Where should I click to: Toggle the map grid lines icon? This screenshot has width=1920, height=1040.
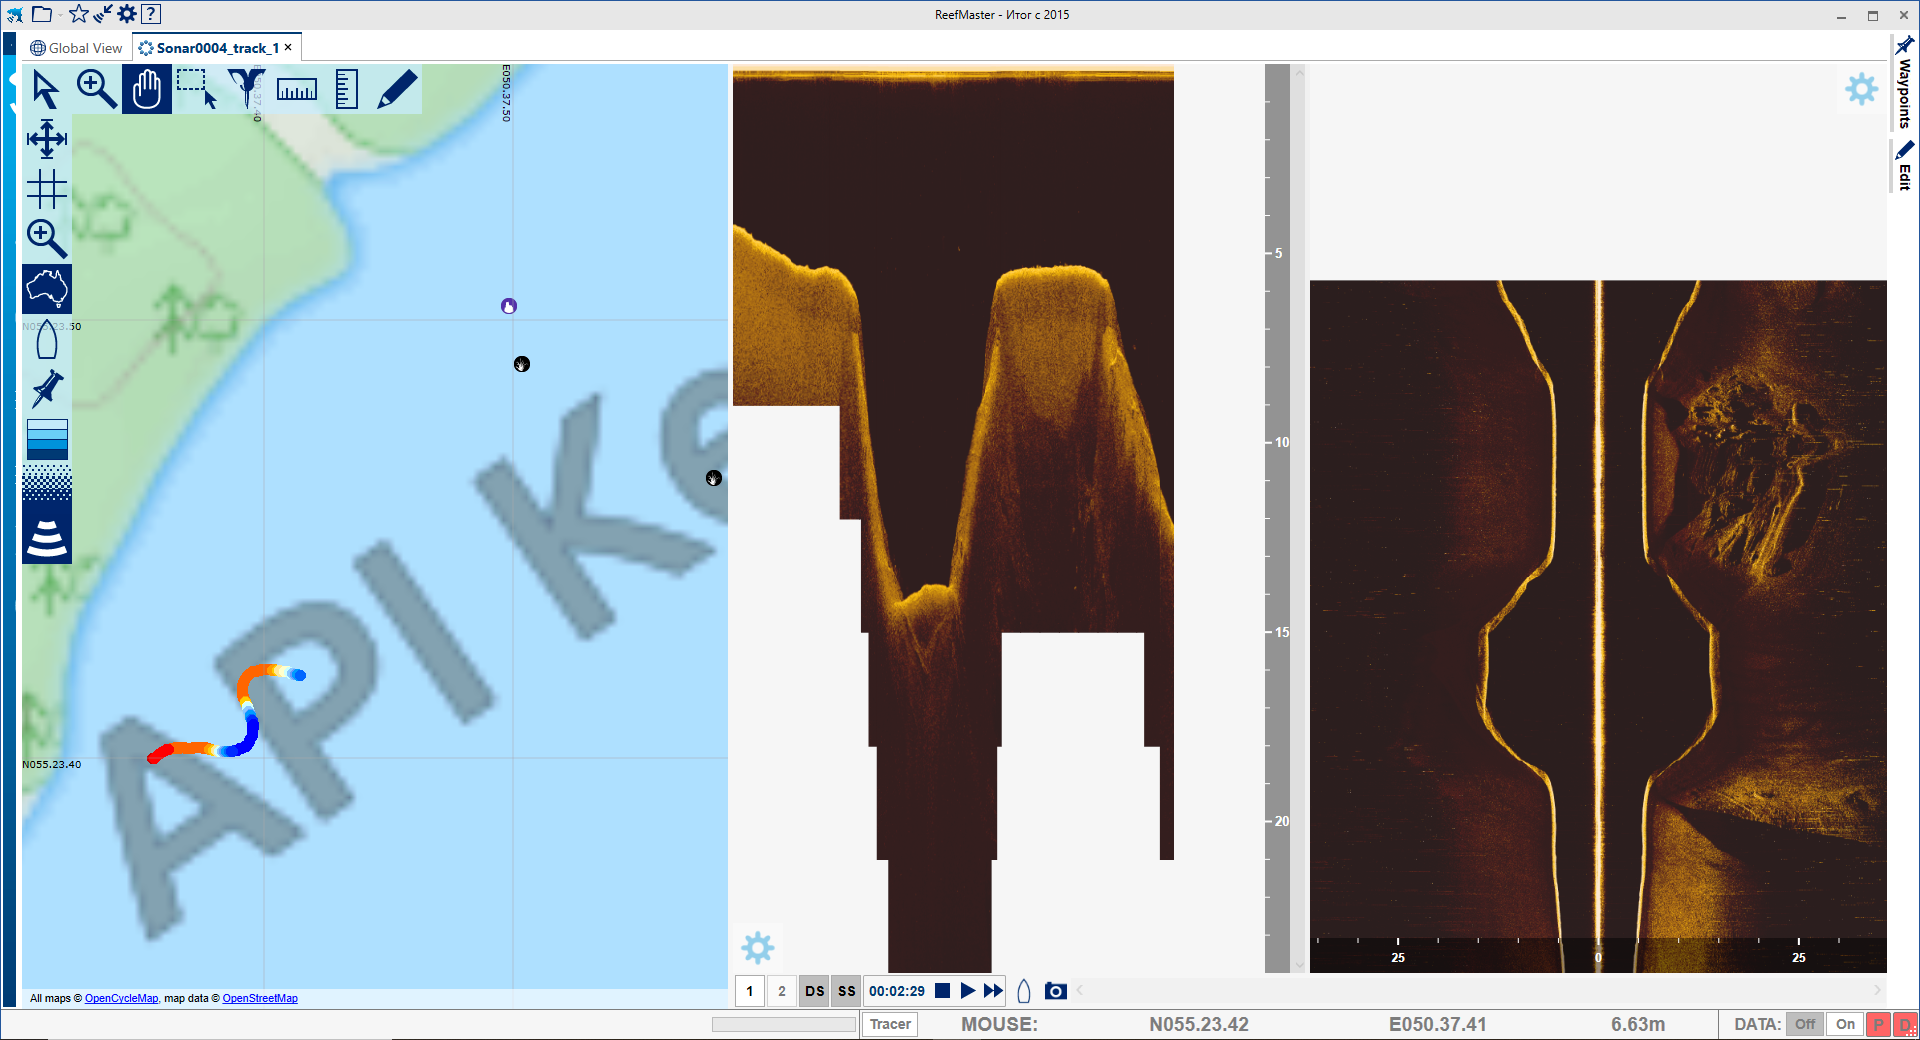pyautogui.click(x=47, y=189)
